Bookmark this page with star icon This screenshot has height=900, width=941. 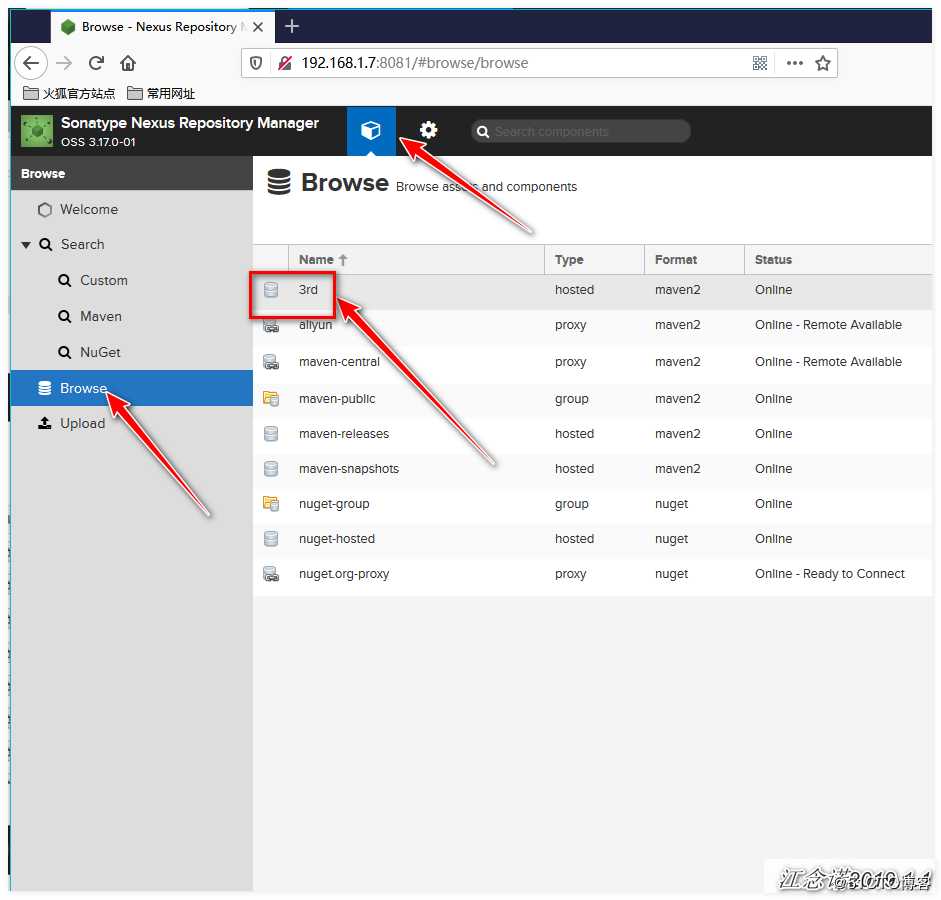[823, 63]
